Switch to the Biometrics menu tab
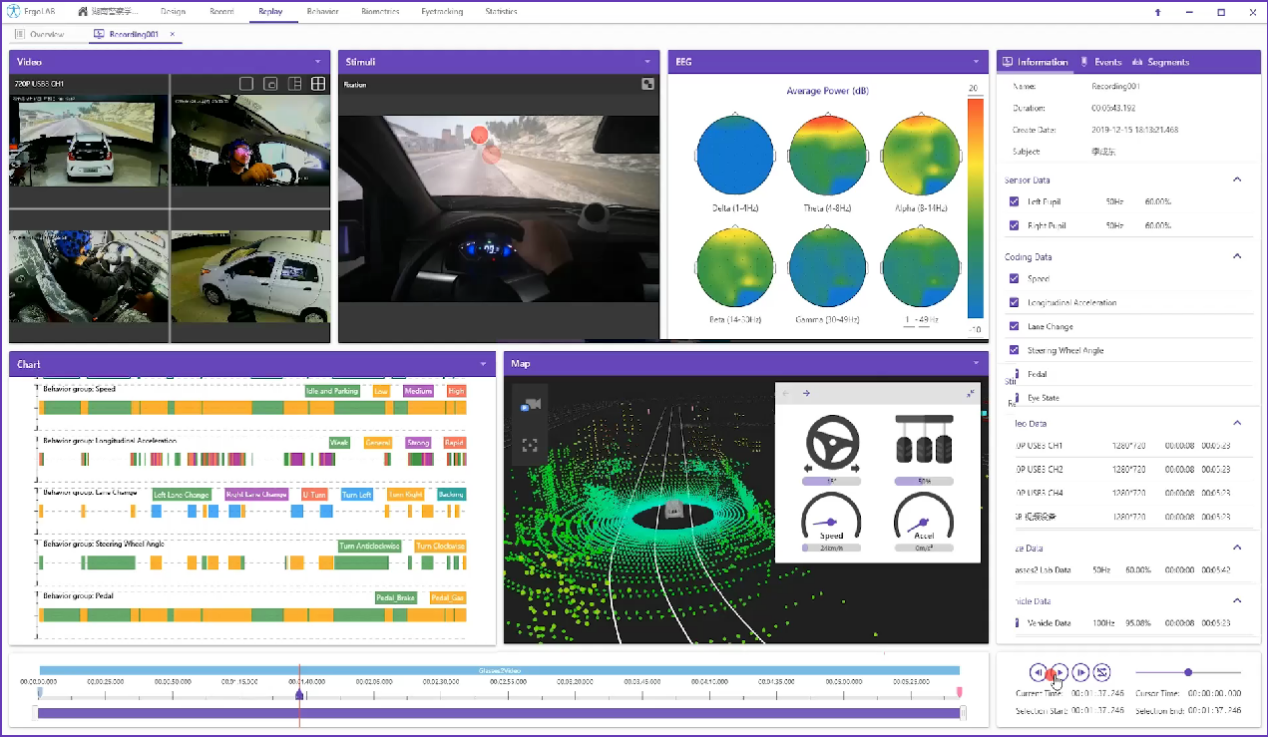The height and width of the screenshot is (737, 1268). click(380, 12)
